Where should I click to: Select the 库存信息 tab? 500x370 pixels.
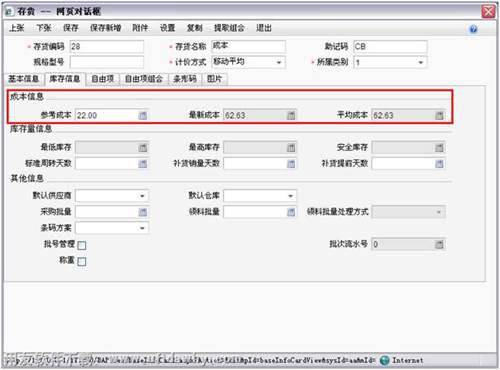pos(65,79)
